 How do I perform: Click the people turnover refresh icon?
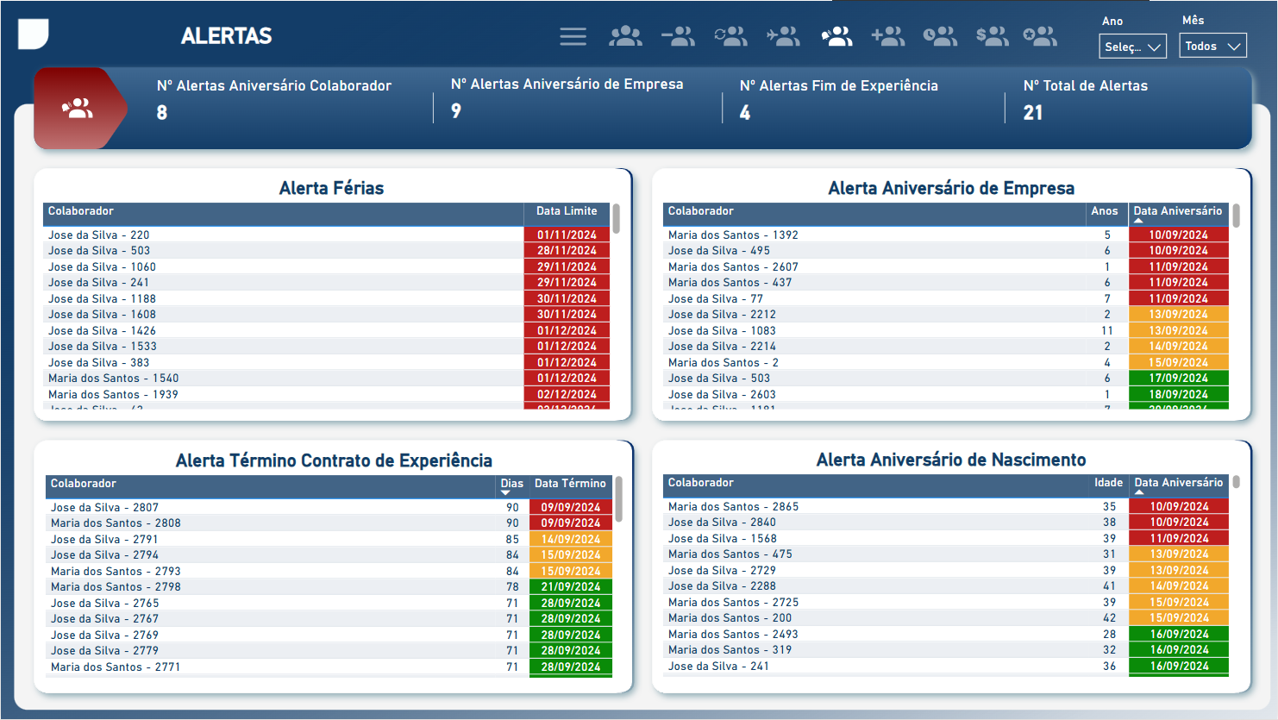tap(730, 37)
